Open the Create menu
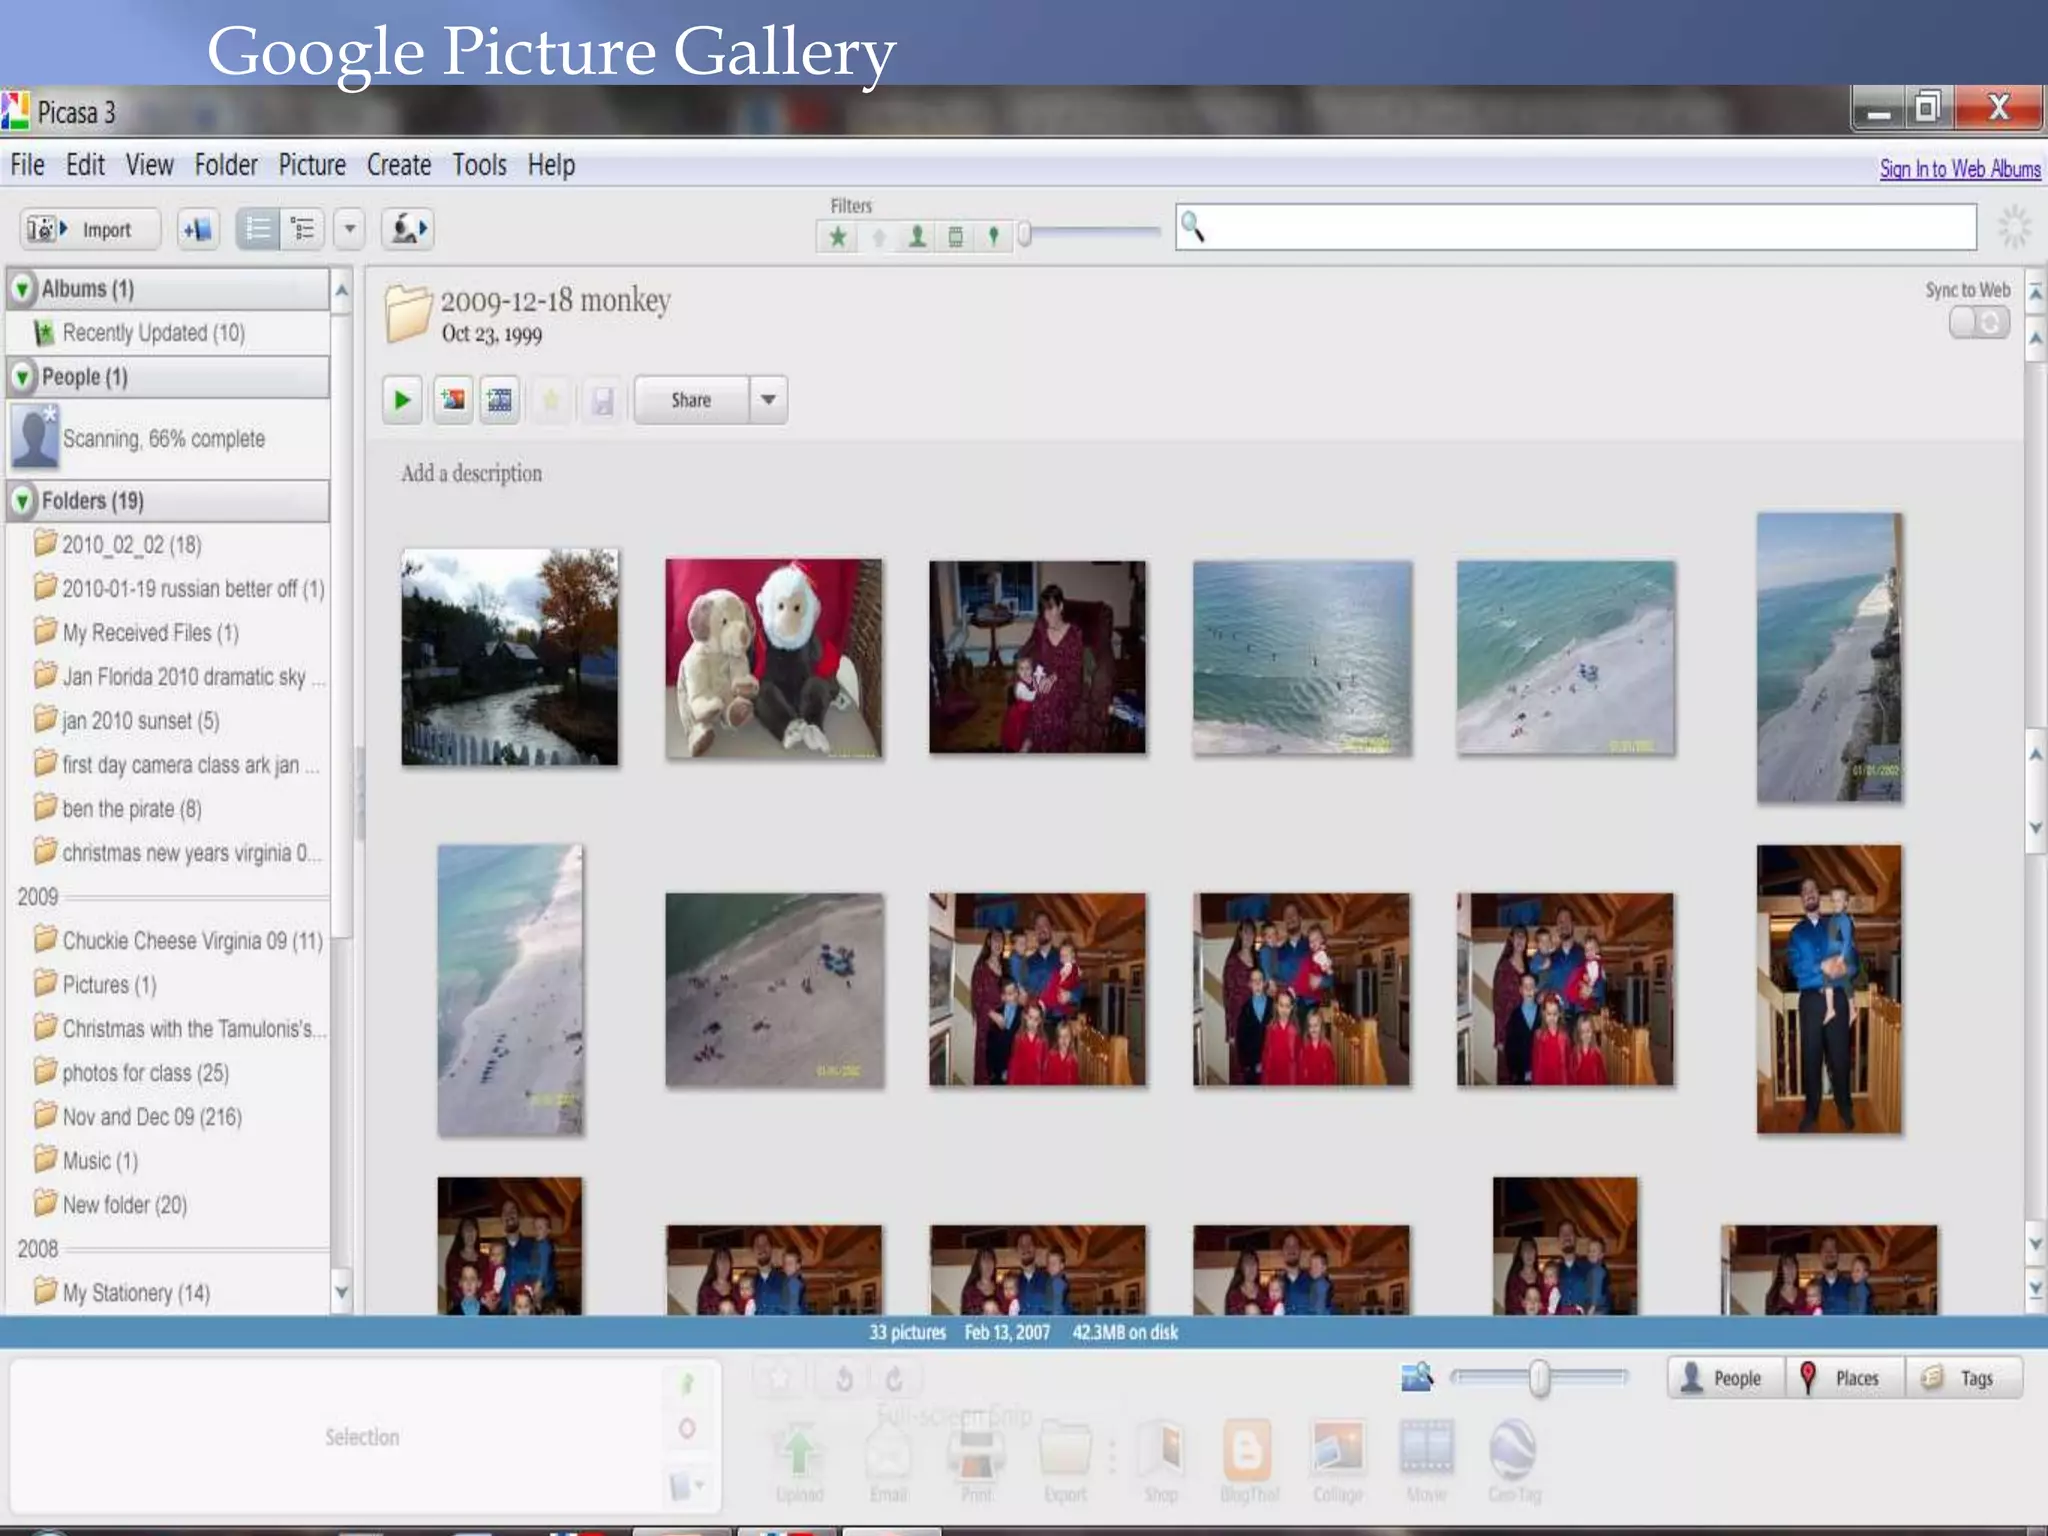The height and width of the screenshot is (1536, 2048). tap(399, 165)
